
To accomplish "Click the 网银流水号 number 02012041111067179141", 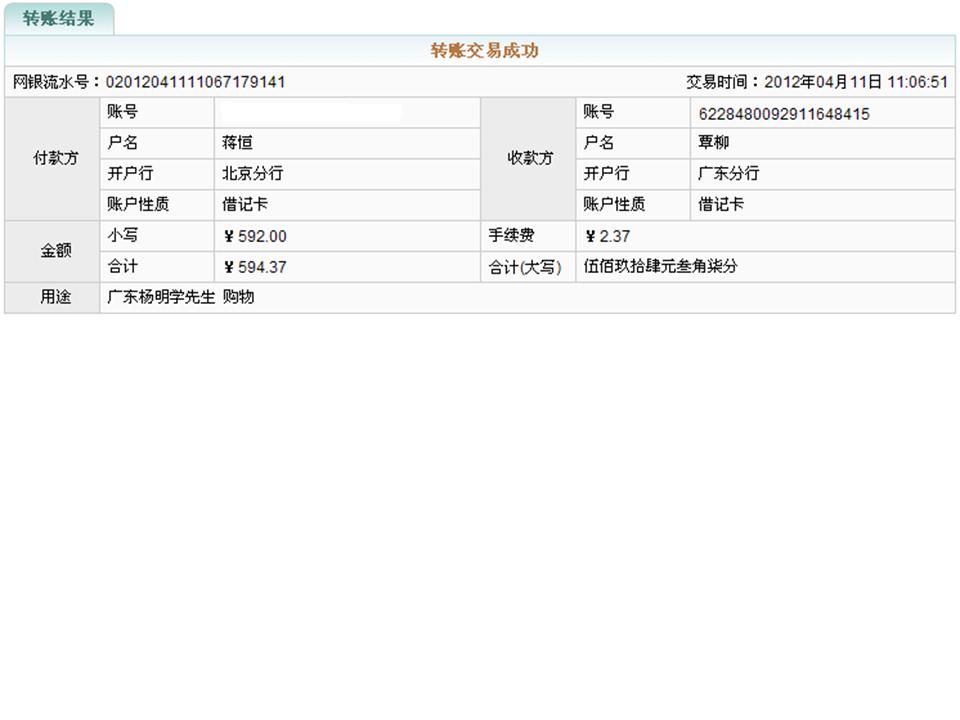I will click(195, 82).
